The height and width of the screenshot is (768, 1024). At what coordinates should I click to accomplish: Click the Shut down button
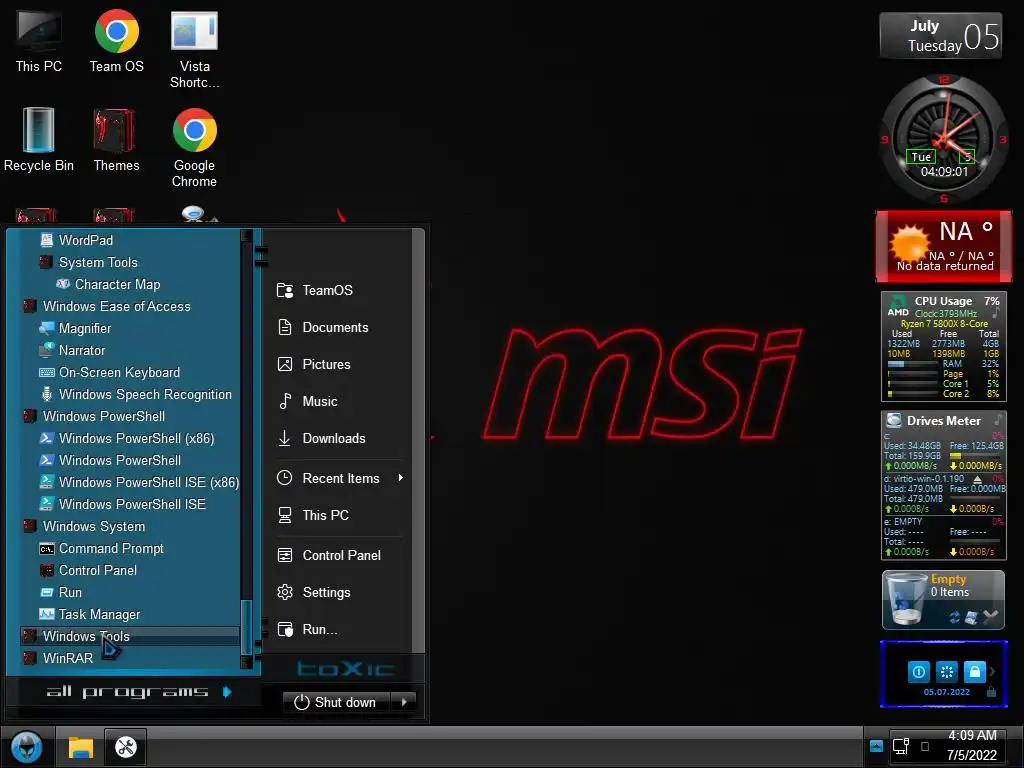336,703
